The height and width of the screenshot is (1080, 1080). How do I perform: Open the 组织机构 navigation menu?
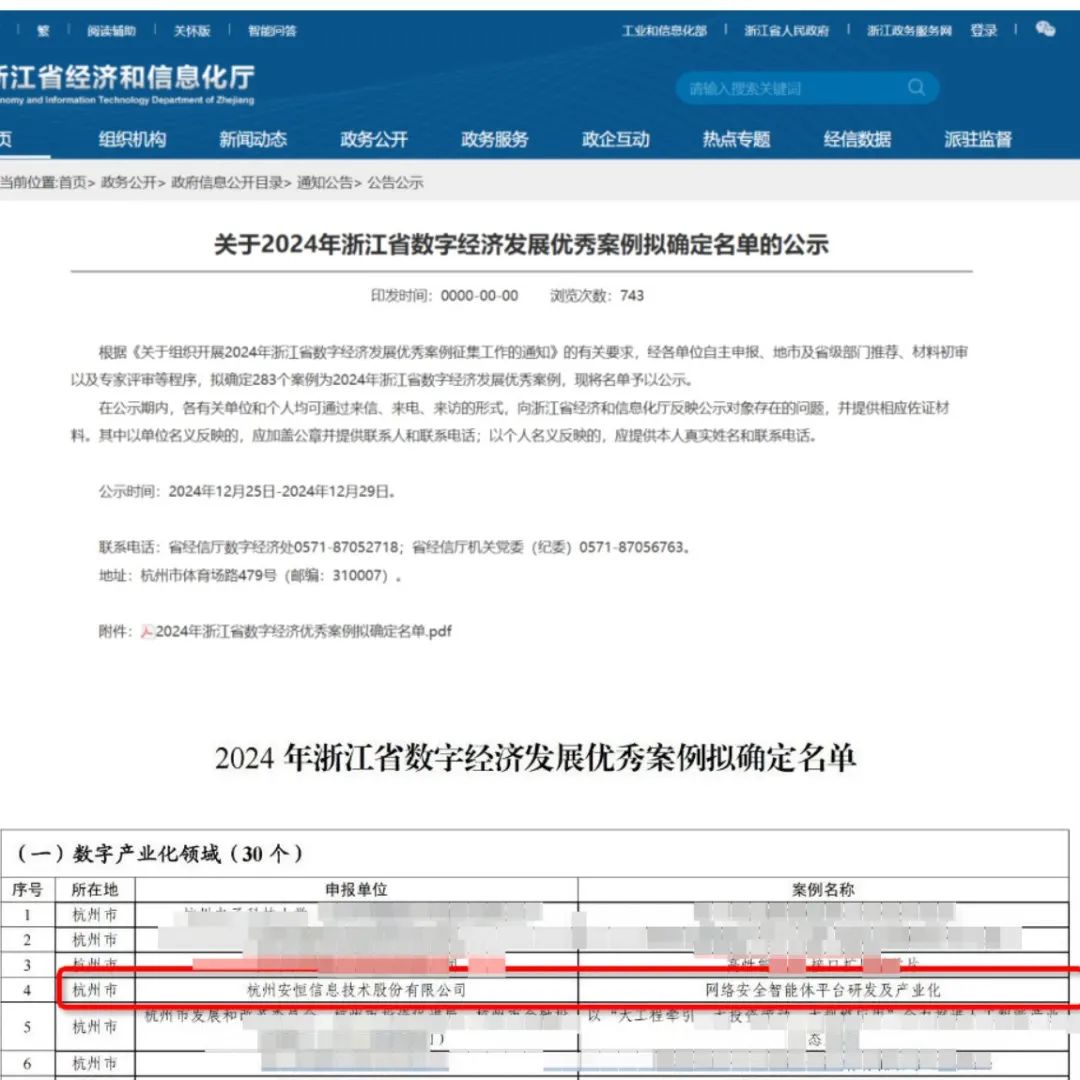(132, 140)
